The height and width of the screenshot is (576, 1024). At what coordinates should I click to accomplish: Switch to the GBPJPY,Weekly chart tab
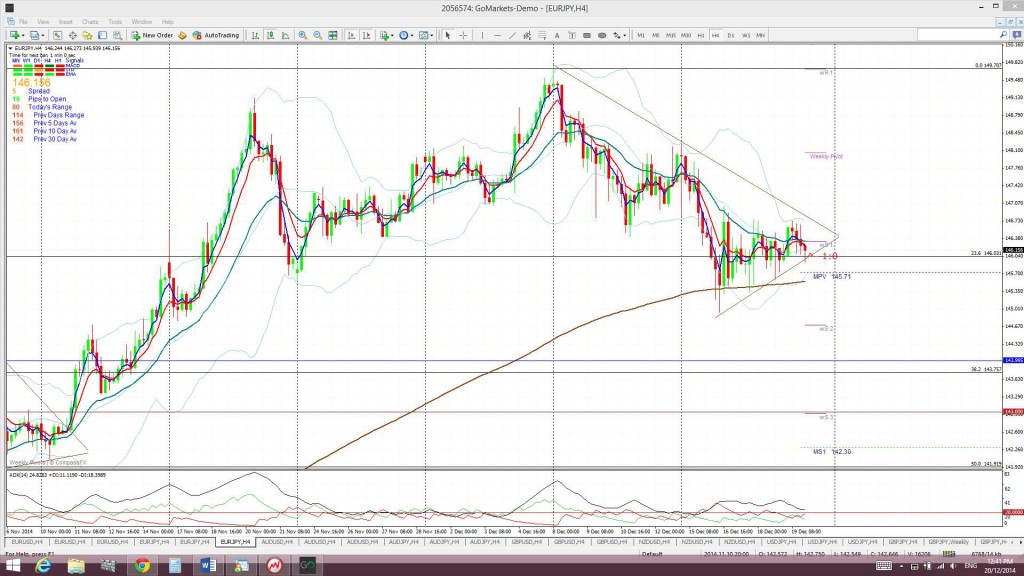948,542
